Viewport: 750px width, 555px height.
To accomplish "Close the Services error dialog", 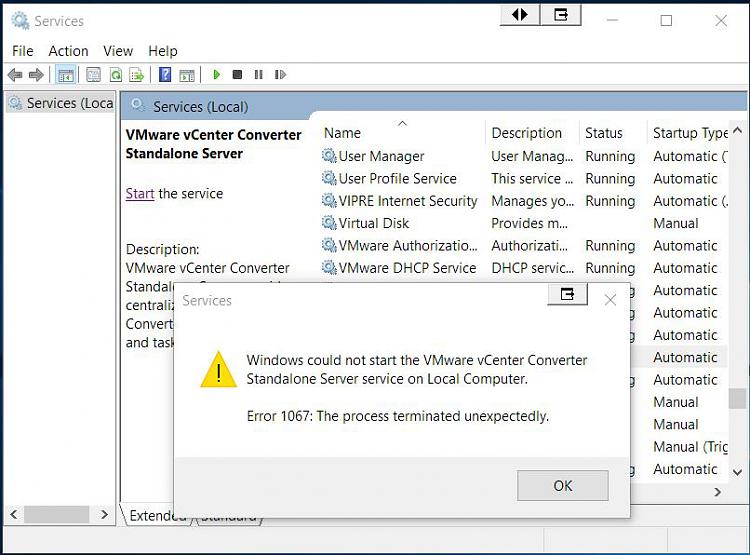I will pyautogui.click(x=610, y=300).
